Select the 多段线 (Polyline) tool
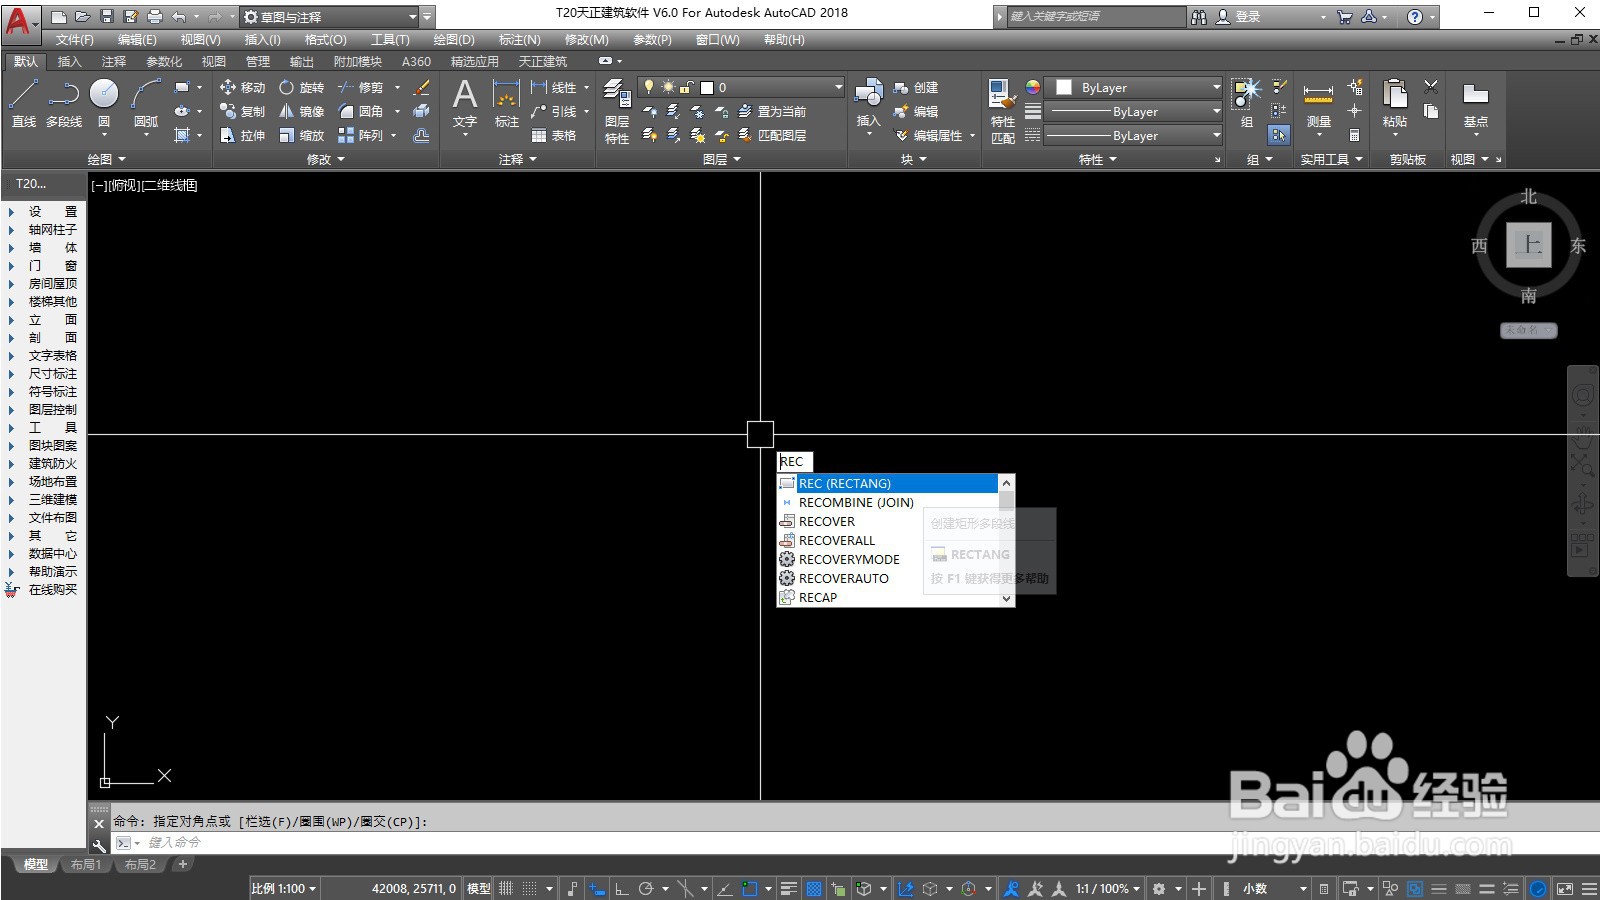Viewport: 1600px width, 900px height. 64,104
